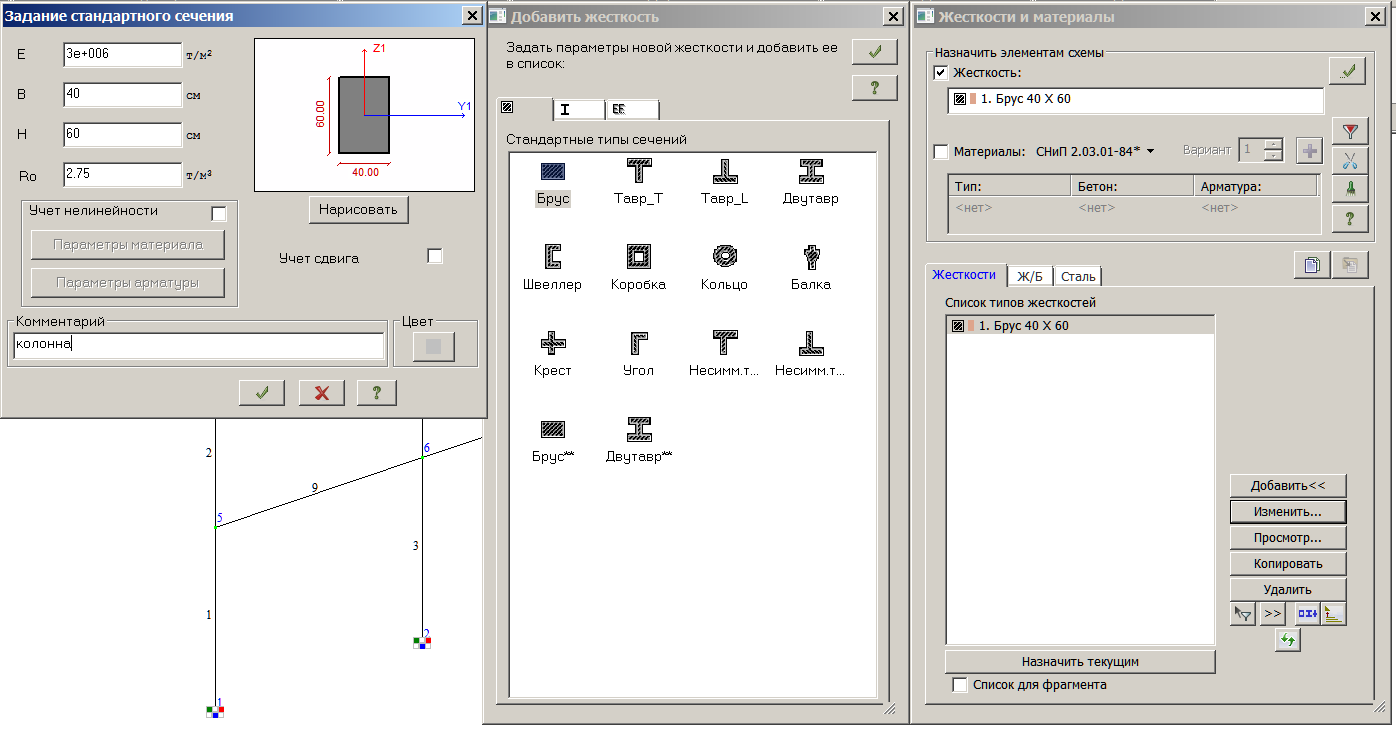Viewport: 1396px width, 731px height.
Task: Click the Назначить текущим button
Action: tap(1080, 662)
